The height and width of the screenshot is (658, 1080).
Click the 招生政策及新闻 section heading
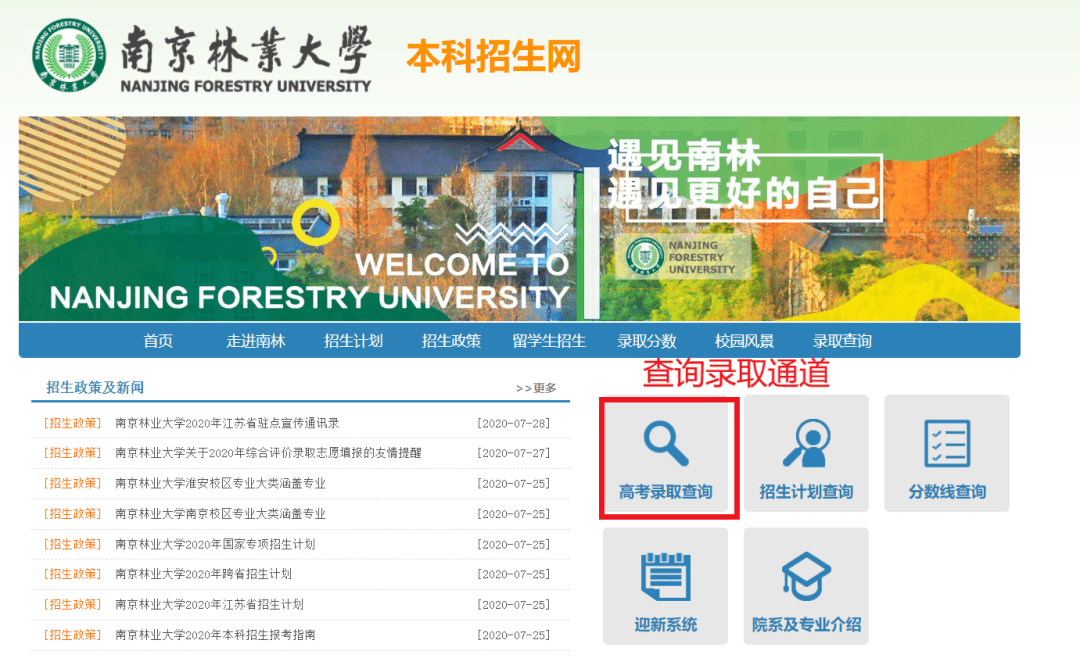click(95, 387)
